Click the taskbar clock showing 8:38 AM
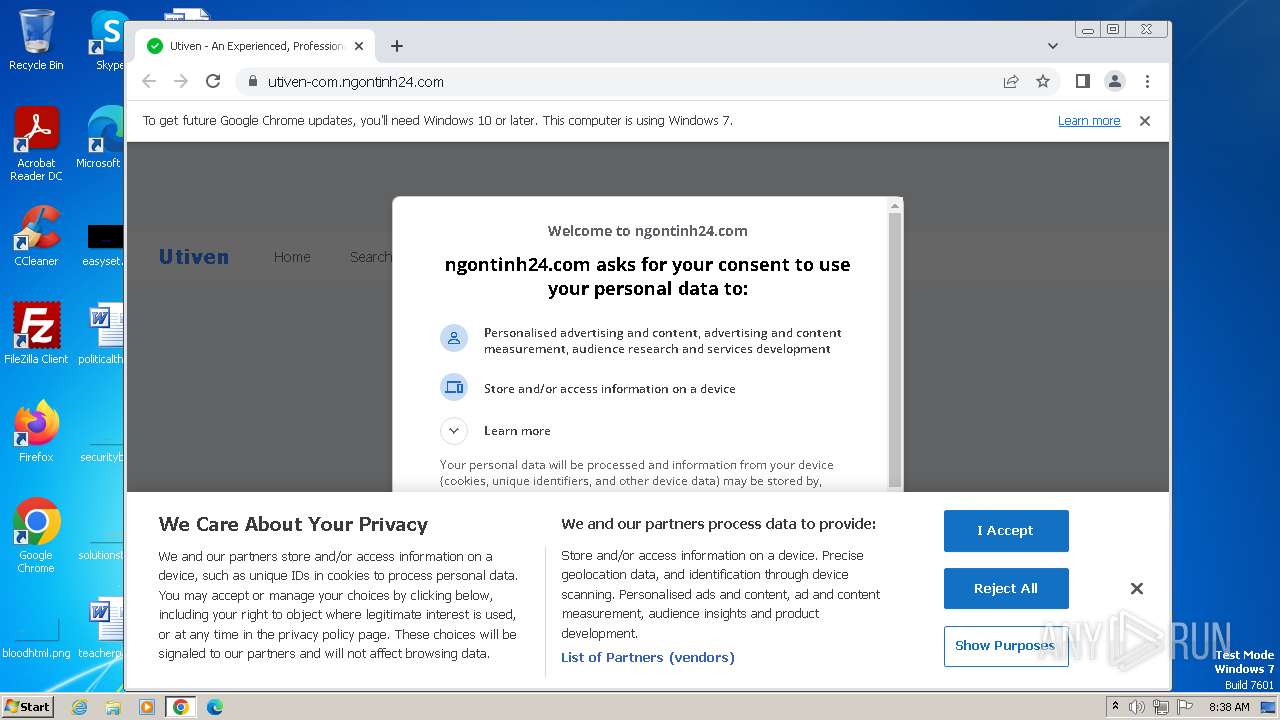Image resolution: width=1280 pixels, height=720 pixels. click(x=1229, y=707)
